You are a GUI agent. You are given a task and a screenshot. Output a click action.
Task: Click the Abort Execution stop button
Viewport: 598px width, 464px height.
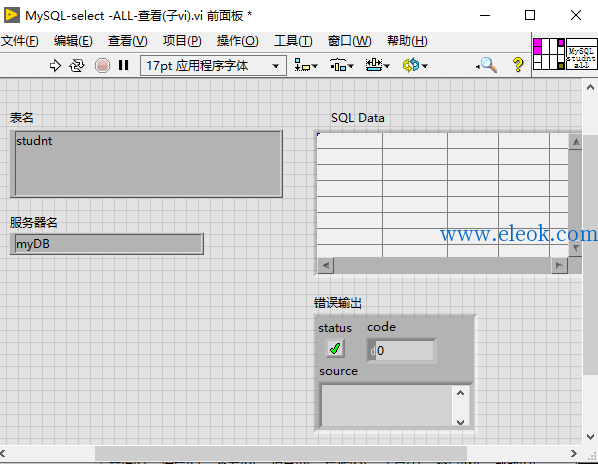click(102, 66)
